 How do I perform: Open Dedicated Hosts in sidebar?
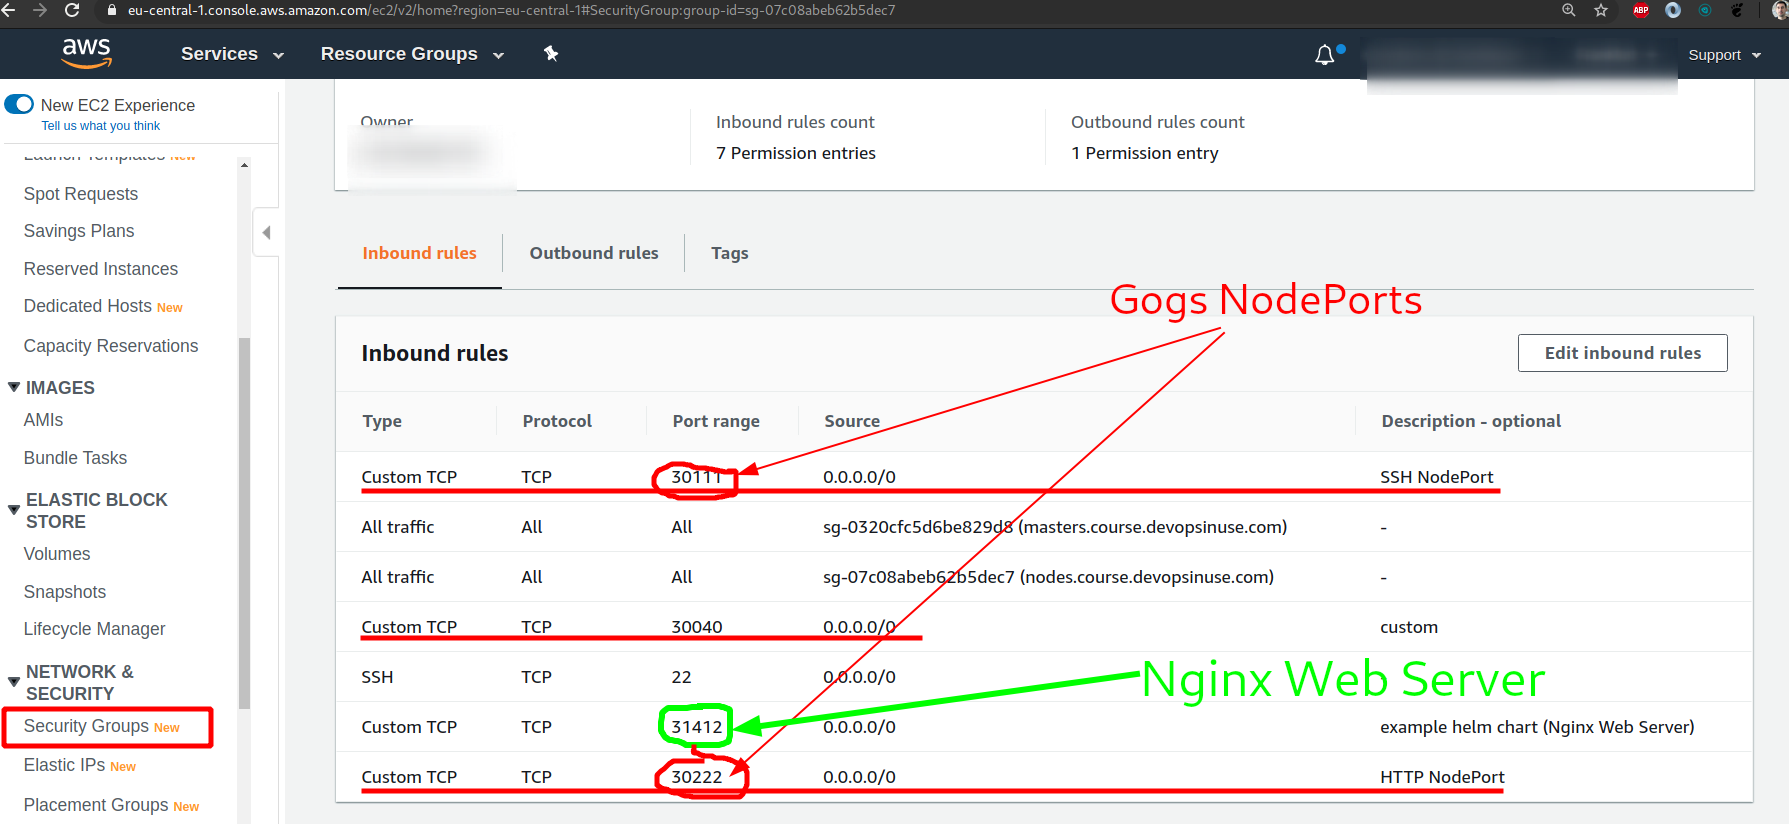coord(88,306)
